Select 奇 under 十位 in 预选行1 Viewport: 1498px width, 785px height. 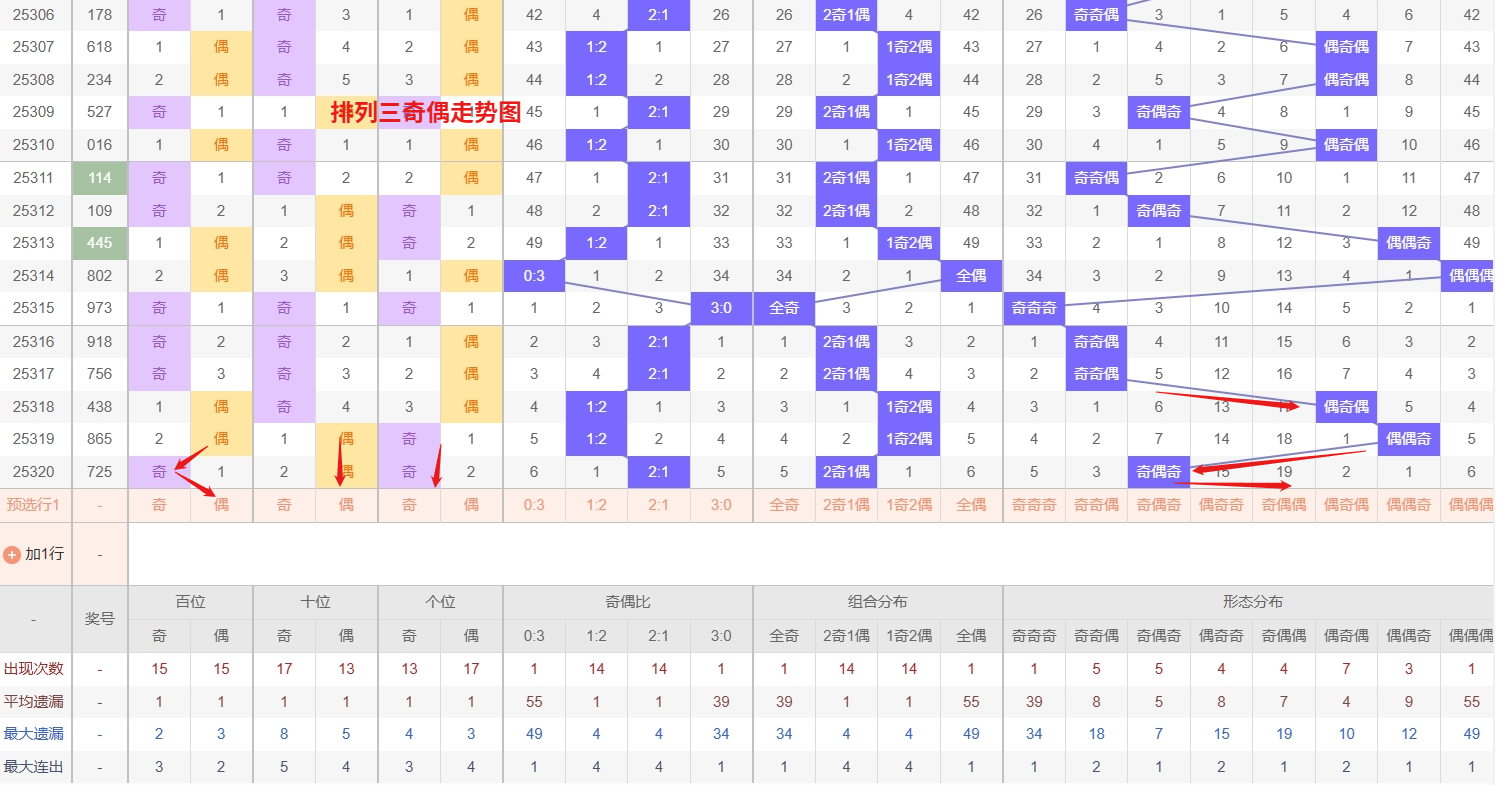click(x=284, y=505)
